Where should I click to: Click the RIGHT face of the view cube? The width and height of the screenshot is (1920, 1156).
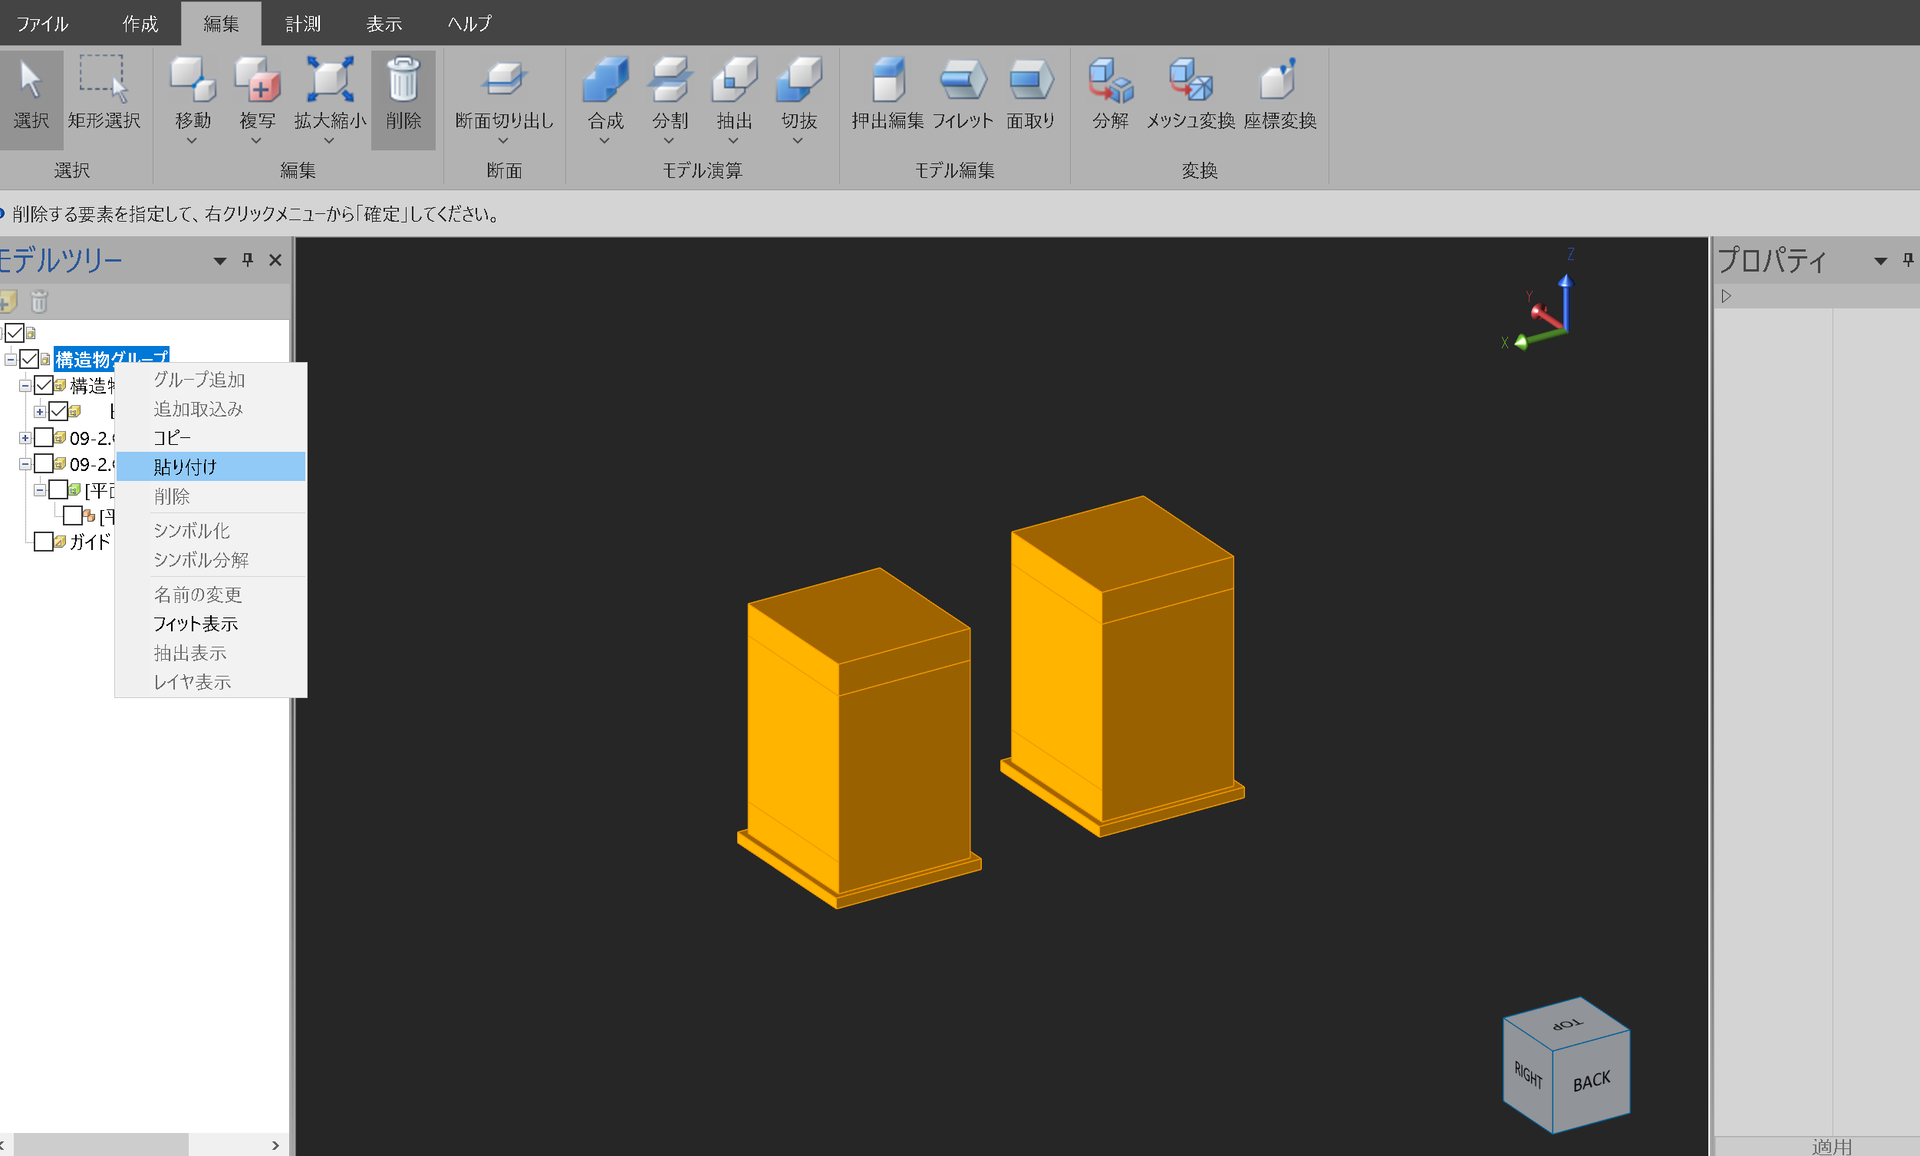tap(1528, 1075)
